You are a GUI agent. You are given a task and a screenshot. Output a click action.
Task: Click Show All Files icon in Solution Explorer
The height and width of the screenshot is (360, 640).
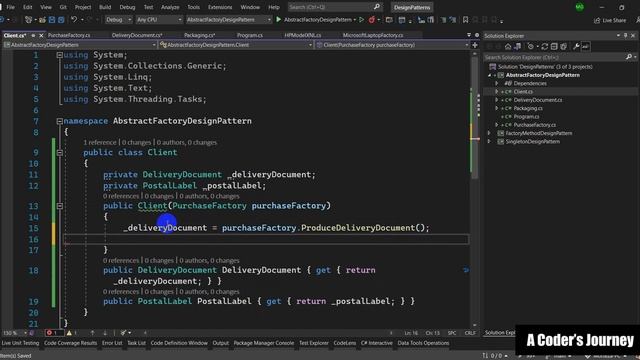coord(563,47)
